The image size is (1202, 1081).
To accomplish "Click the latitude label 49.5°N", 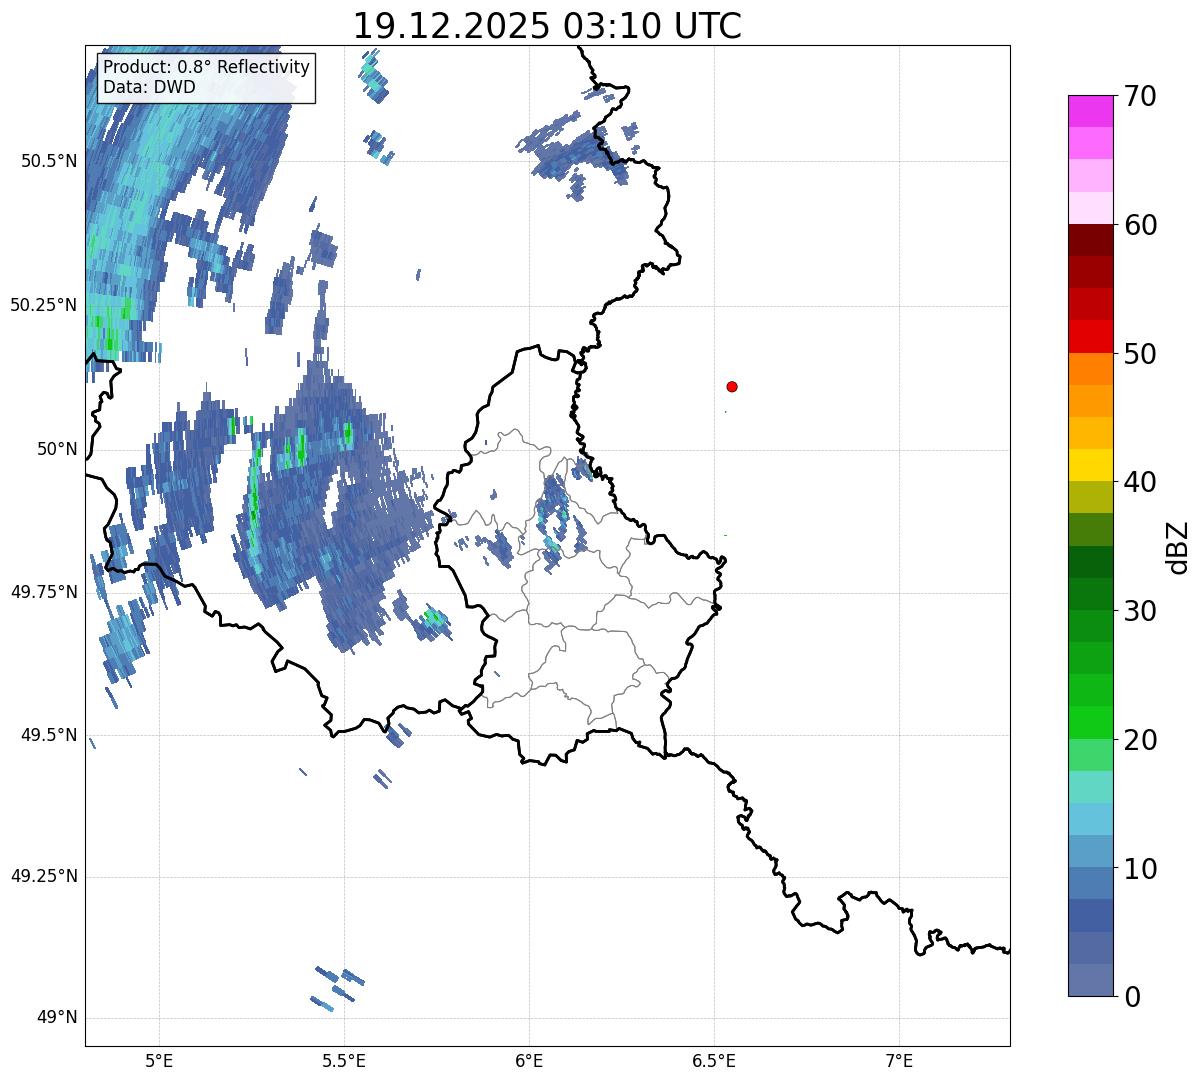I will click(x=49, y=735).
